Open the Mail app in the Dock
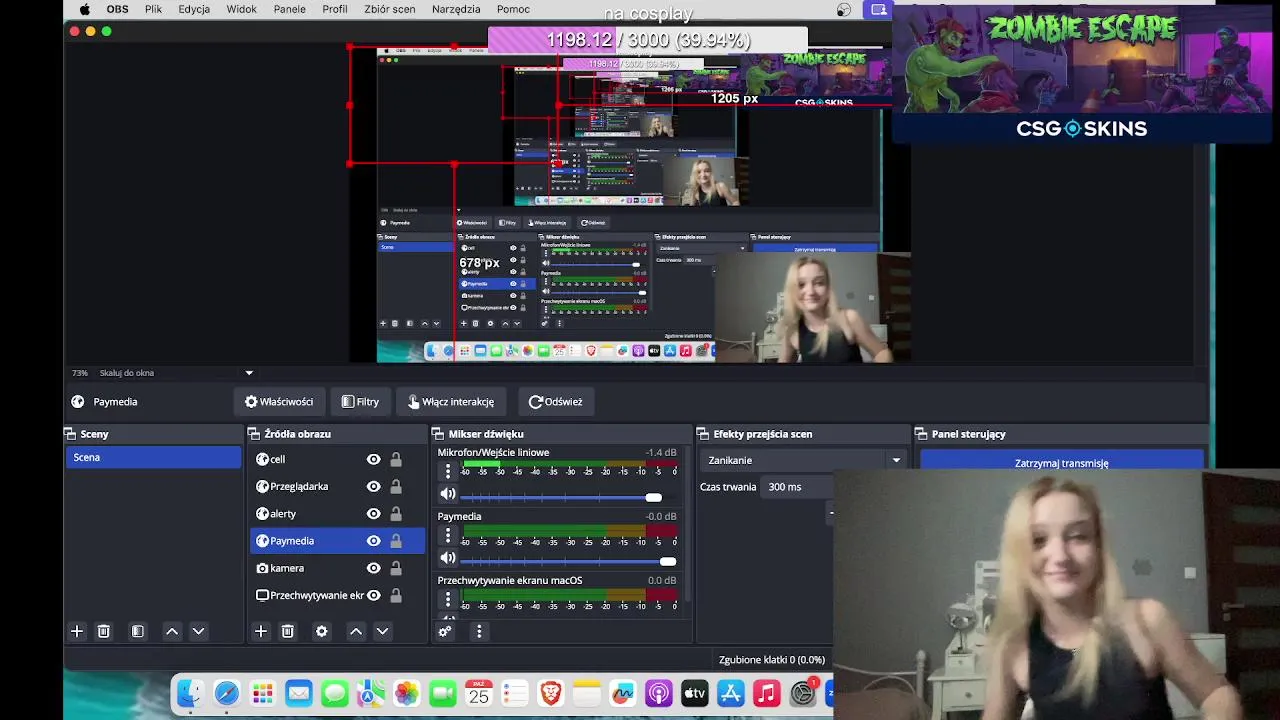Viewport: 1280px width, 720px height. pyautogui.click(x=299, y=693)
